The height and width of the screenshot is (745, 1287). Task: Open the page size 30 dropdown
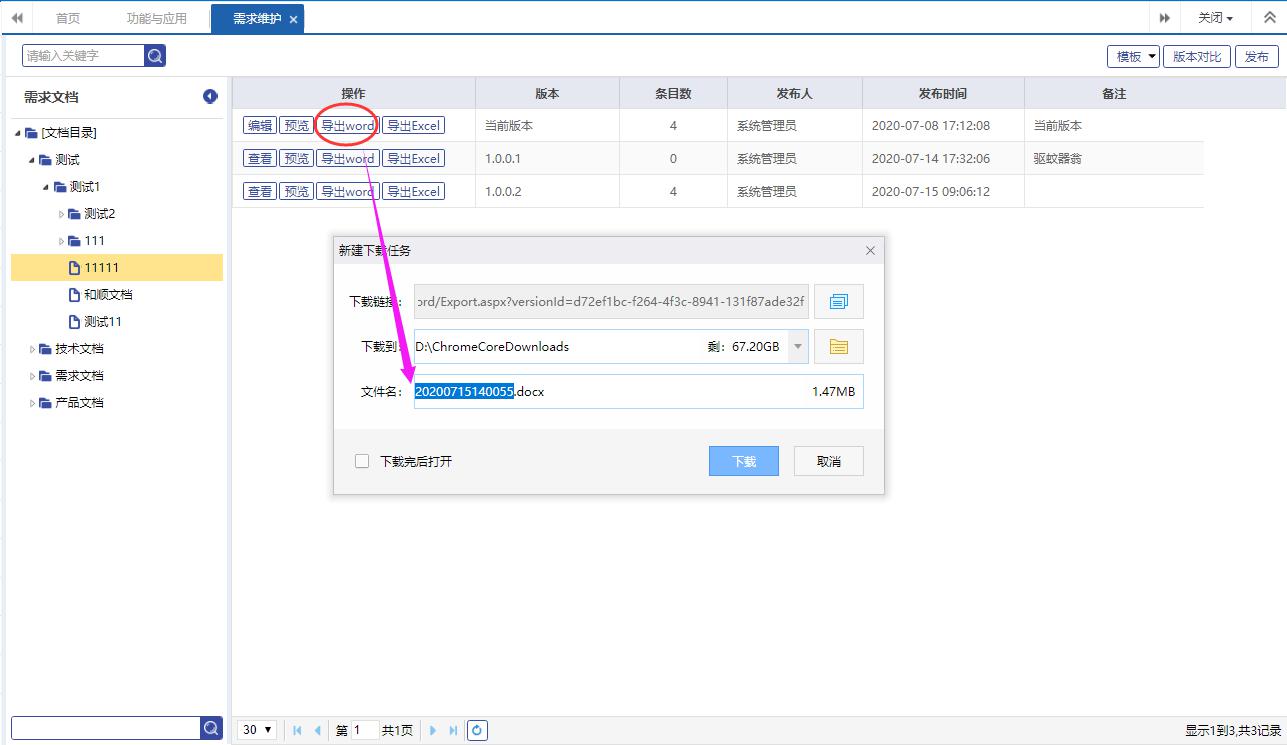[x=257, y=731]
